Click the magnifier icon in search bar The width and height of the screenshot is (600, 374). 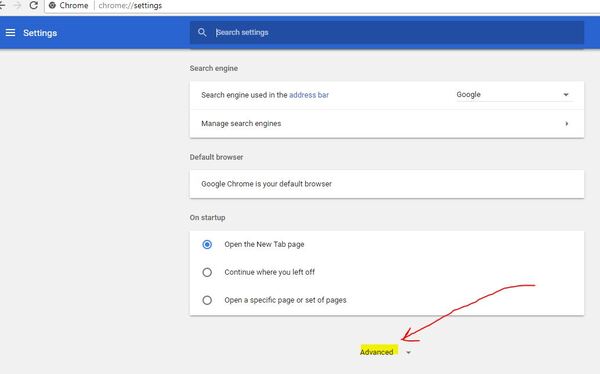[x=202, y=33]
